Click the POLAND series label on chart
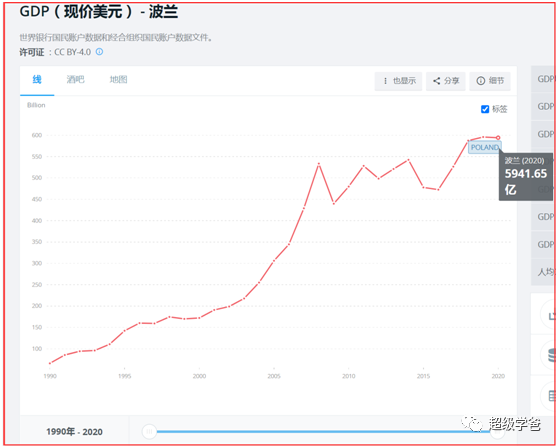This screenshot has height=448, width=558. (485, 147)
